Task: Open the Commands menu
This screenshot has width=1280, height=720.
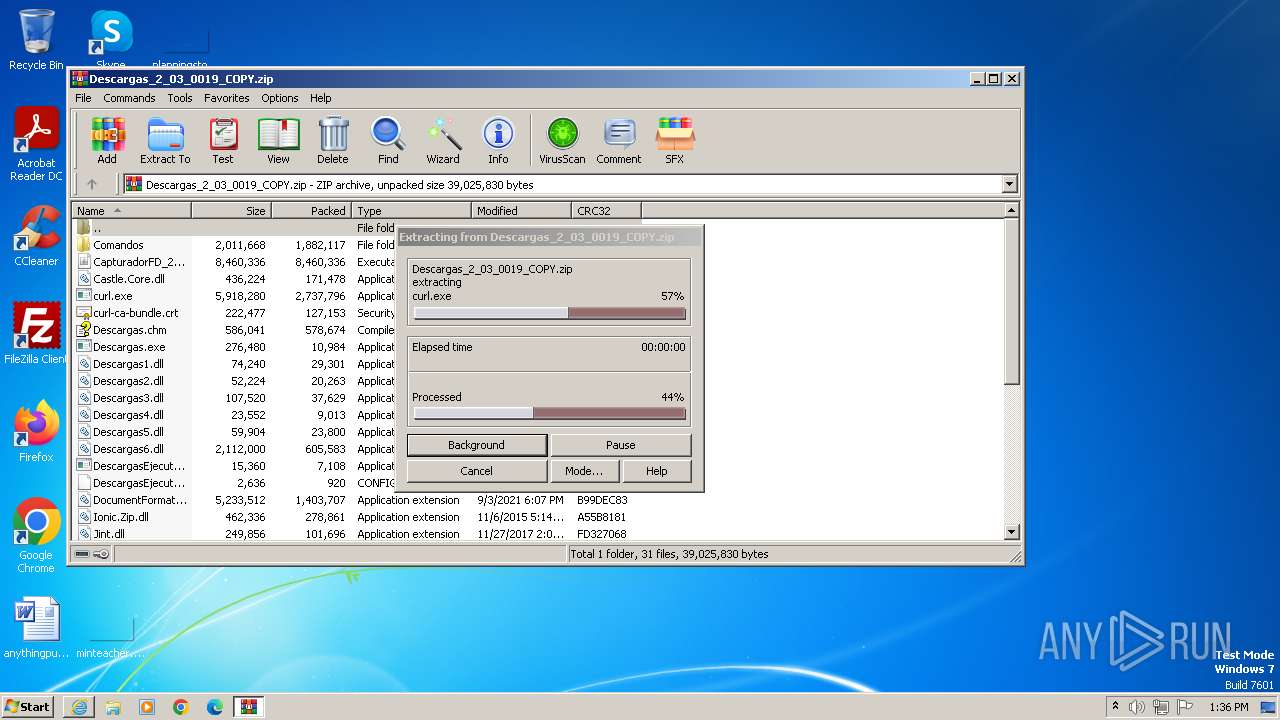Action: coord(129,98)
